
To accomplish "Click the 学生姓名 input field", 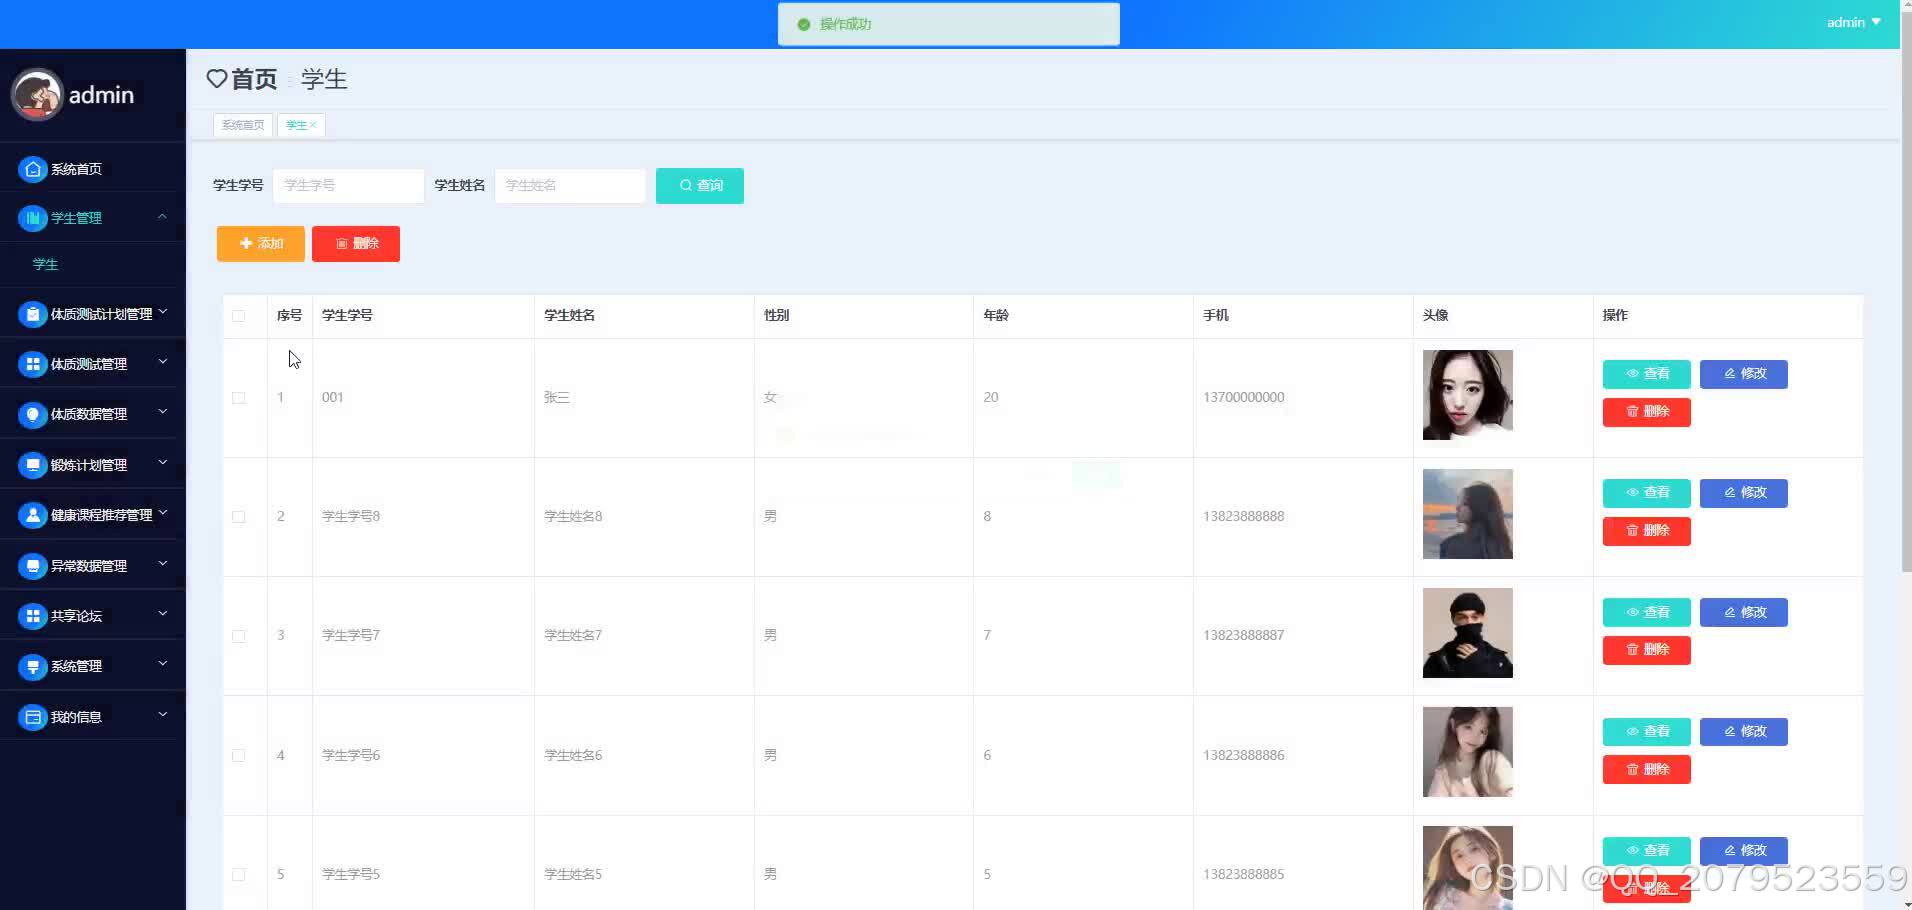I will tap(570, 186).
